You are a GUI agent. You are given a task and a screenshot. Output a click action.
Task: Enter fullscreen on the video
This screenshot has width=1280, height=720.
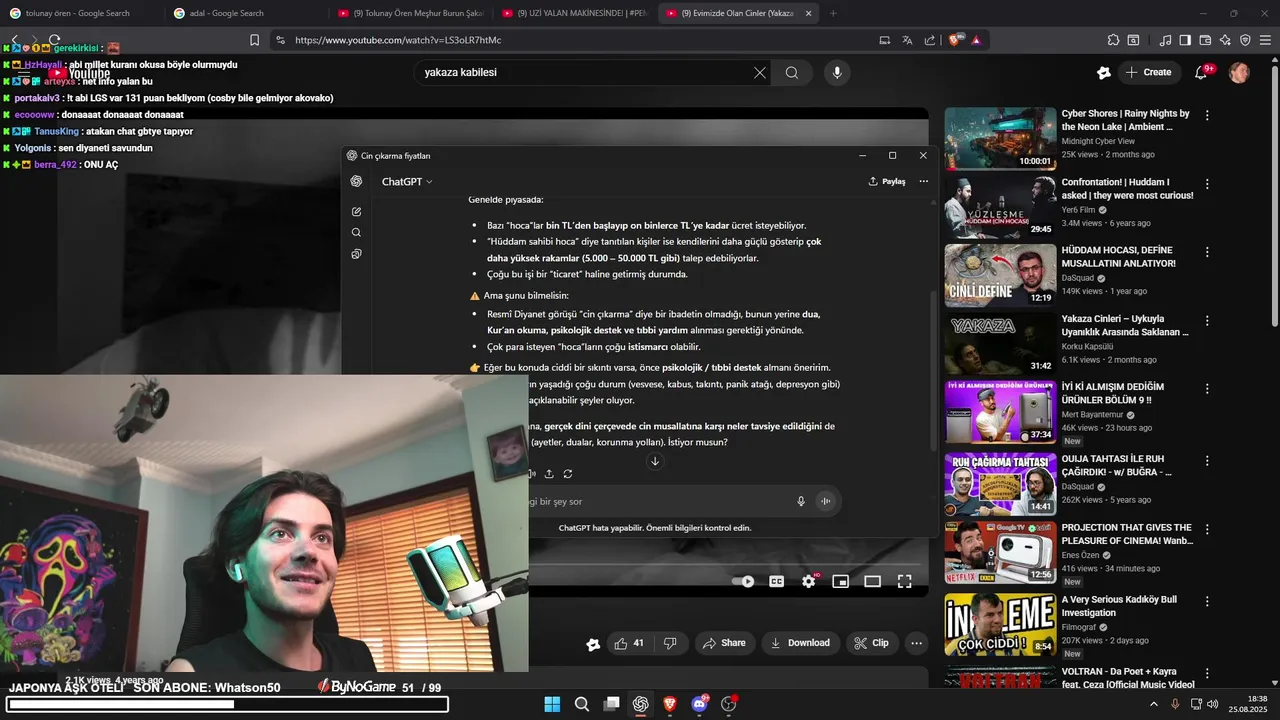click(904, 581)
